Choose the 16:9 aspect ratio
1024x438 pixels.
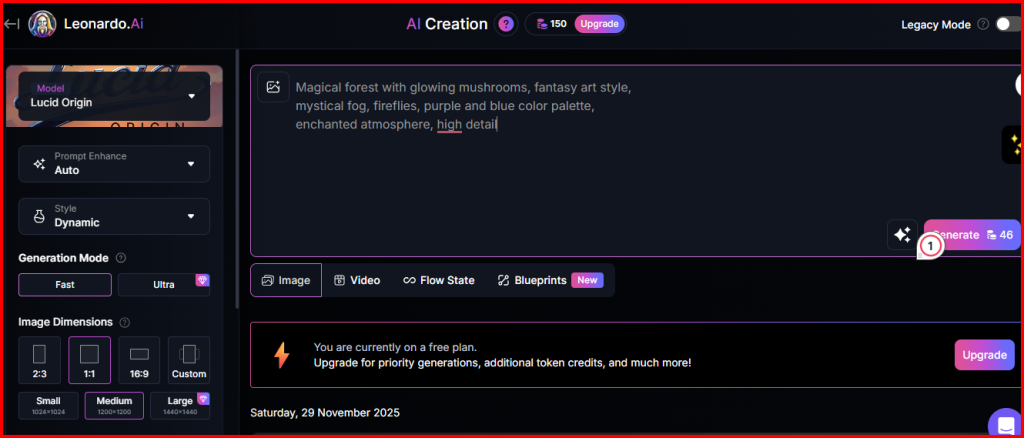[139, 360]
